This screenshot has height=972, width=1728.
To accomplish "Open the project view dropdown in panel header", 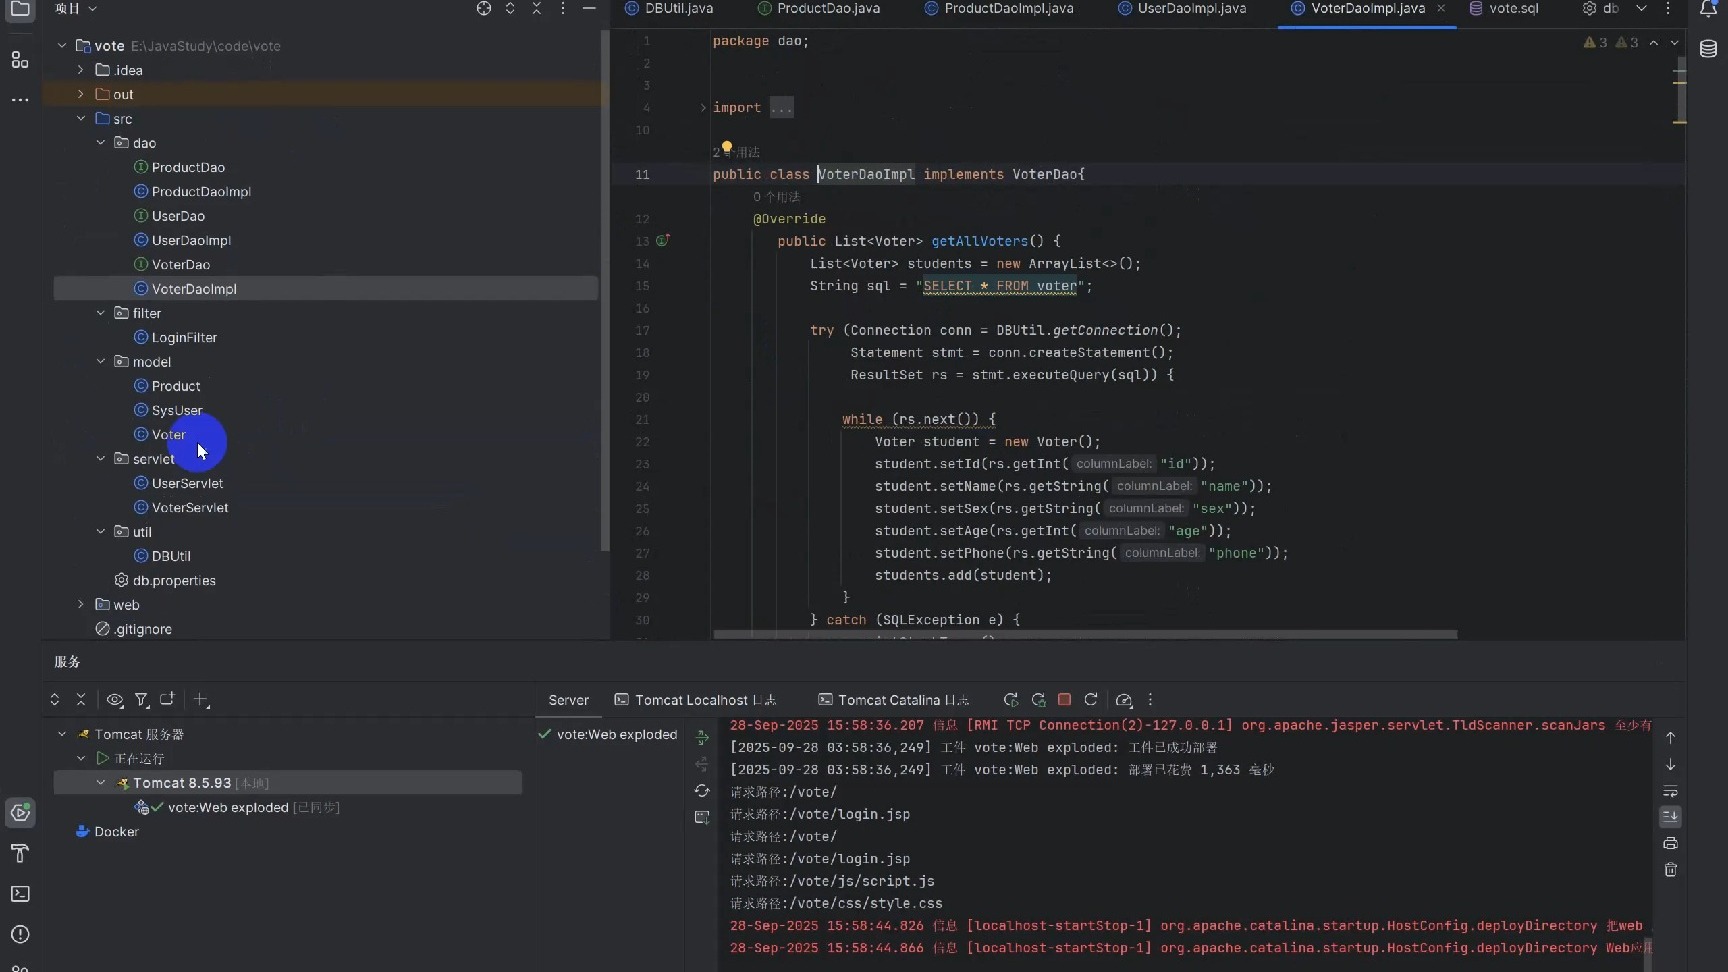I will tap(75, 9).
